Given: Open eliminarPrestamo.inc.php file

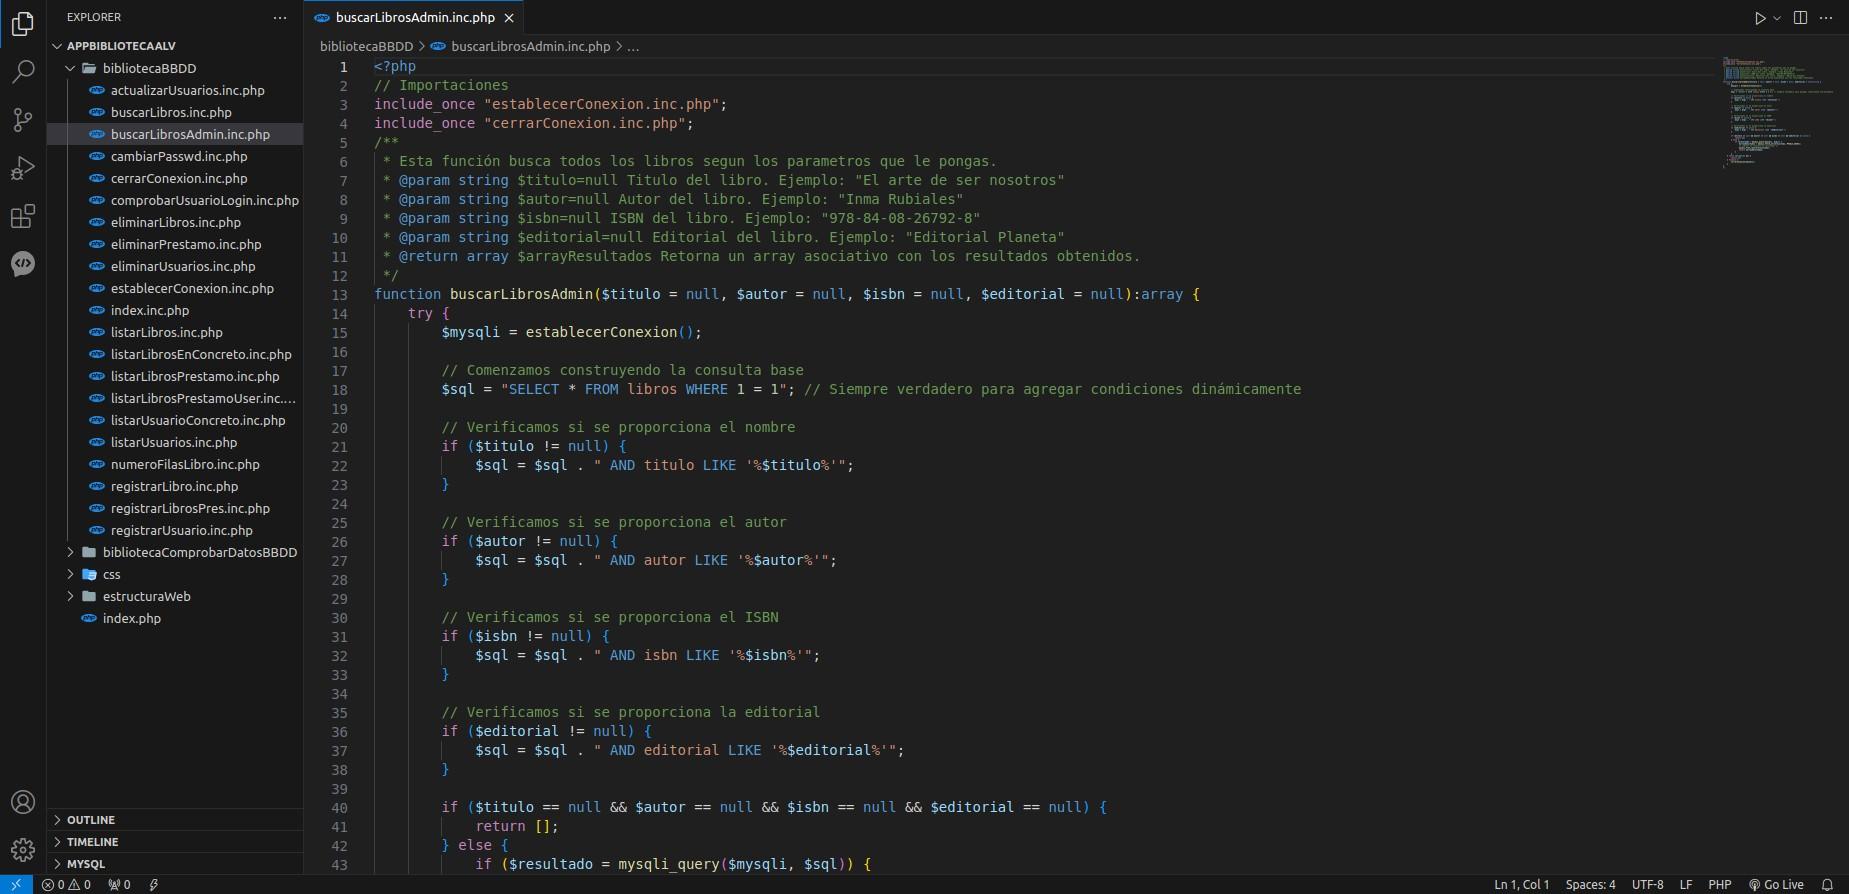Looking at the screenshot, I should pos(175,244).
